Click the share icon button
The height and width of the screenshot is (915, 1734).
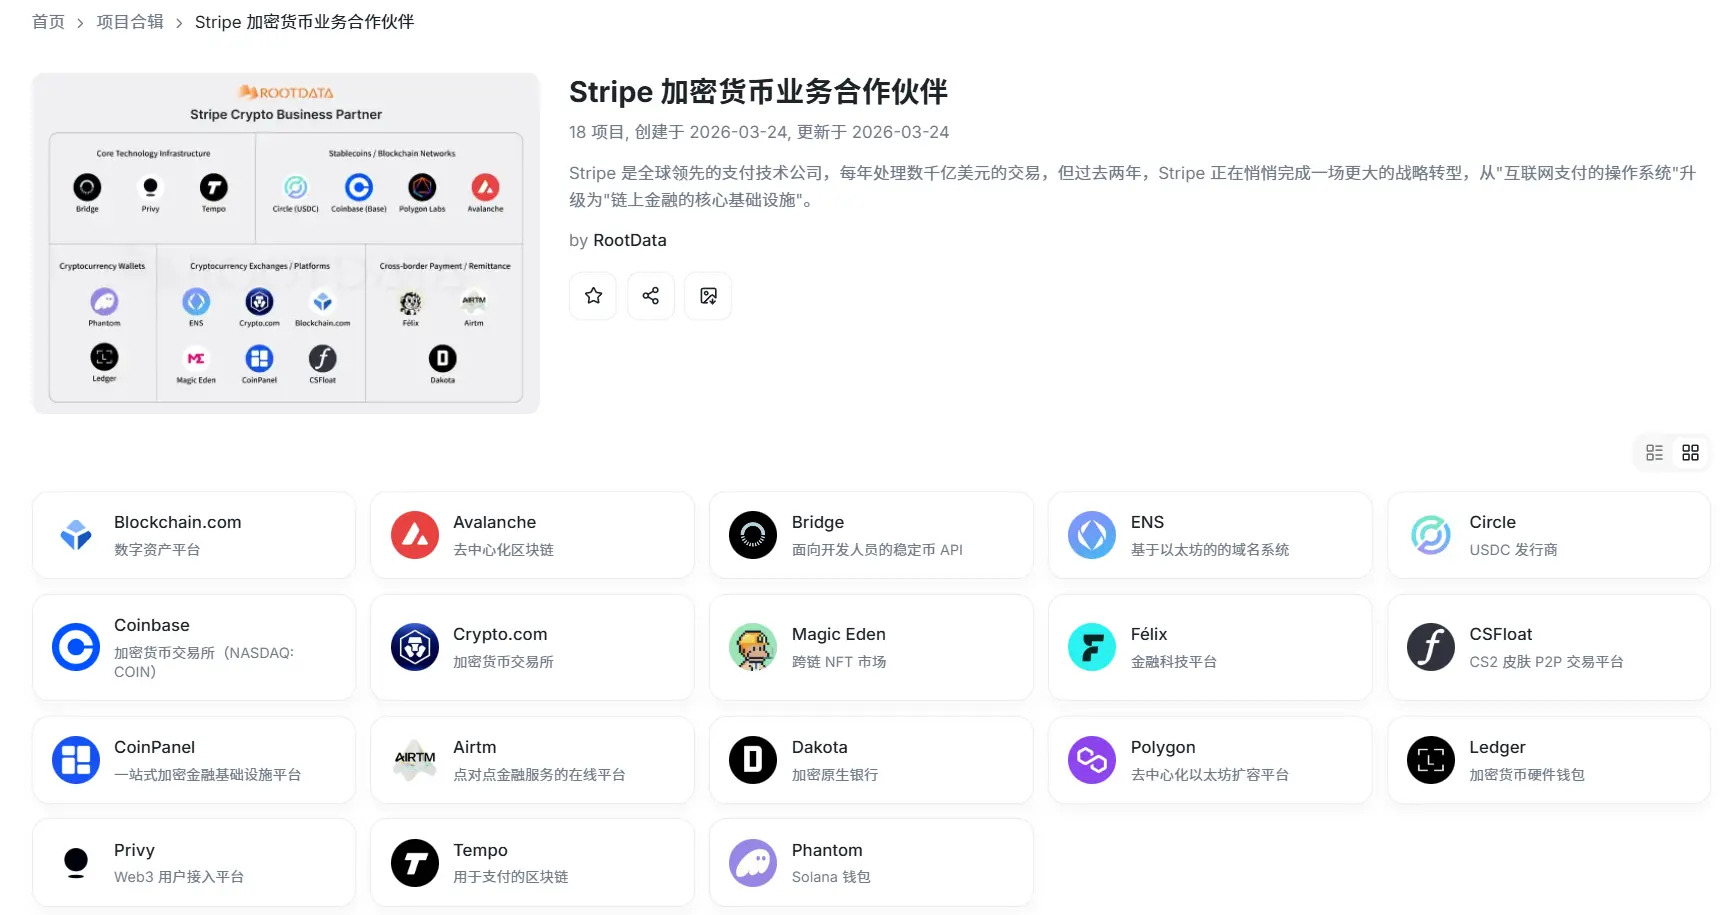pyautogui.click(x=651, y=296)
